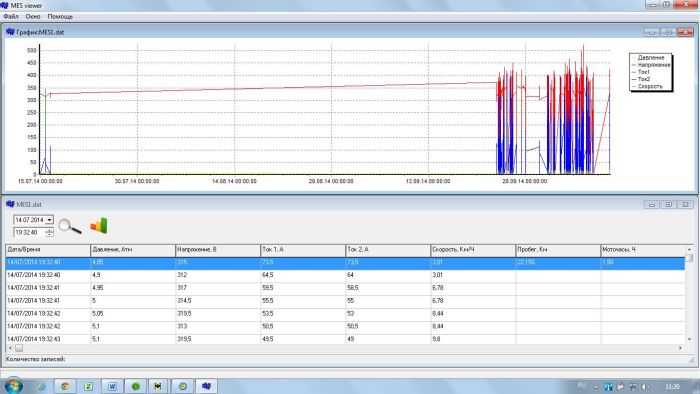Click the speed cell 9,8
Image resolution: width=700 pixels, height=394 pixels.
[x=473, y=339]
